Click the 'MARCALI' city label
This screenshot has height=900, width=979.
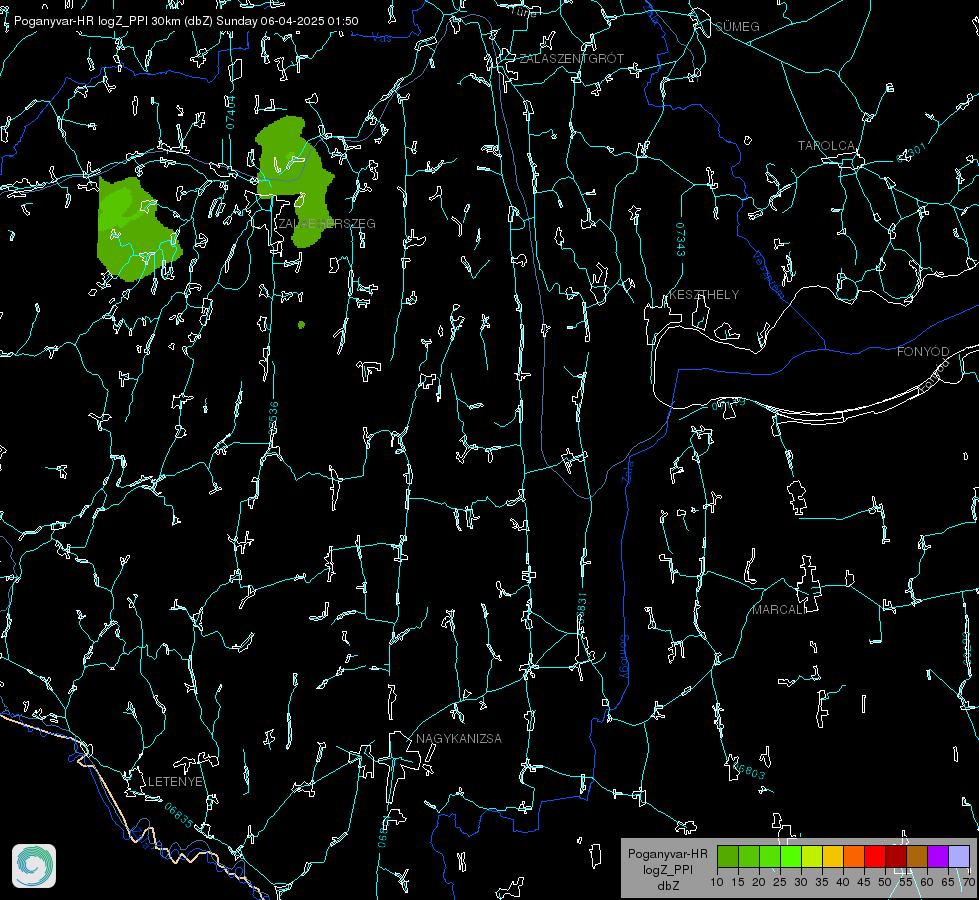pos(779,610)
